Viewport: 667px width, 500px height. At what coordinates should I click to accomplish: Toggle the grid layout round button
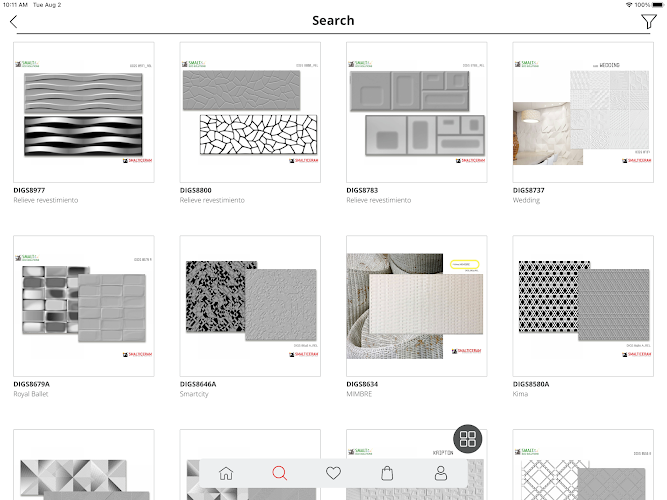click(x=467, y=439)
